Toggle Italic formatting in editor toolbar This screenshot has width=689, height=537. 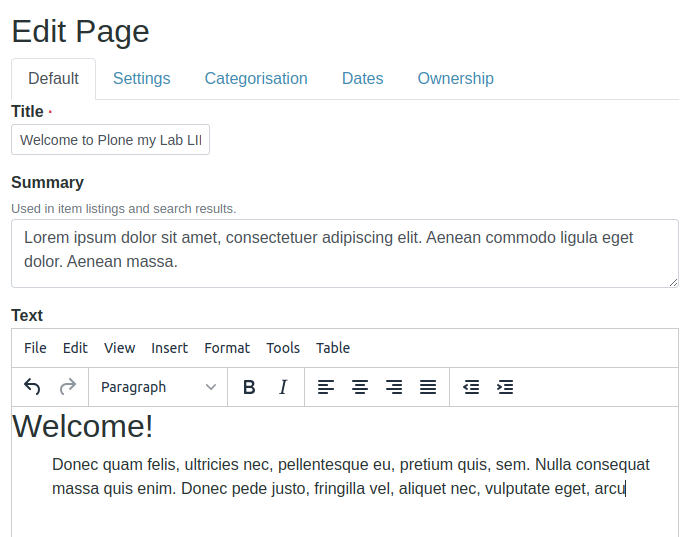coord(283,387)
